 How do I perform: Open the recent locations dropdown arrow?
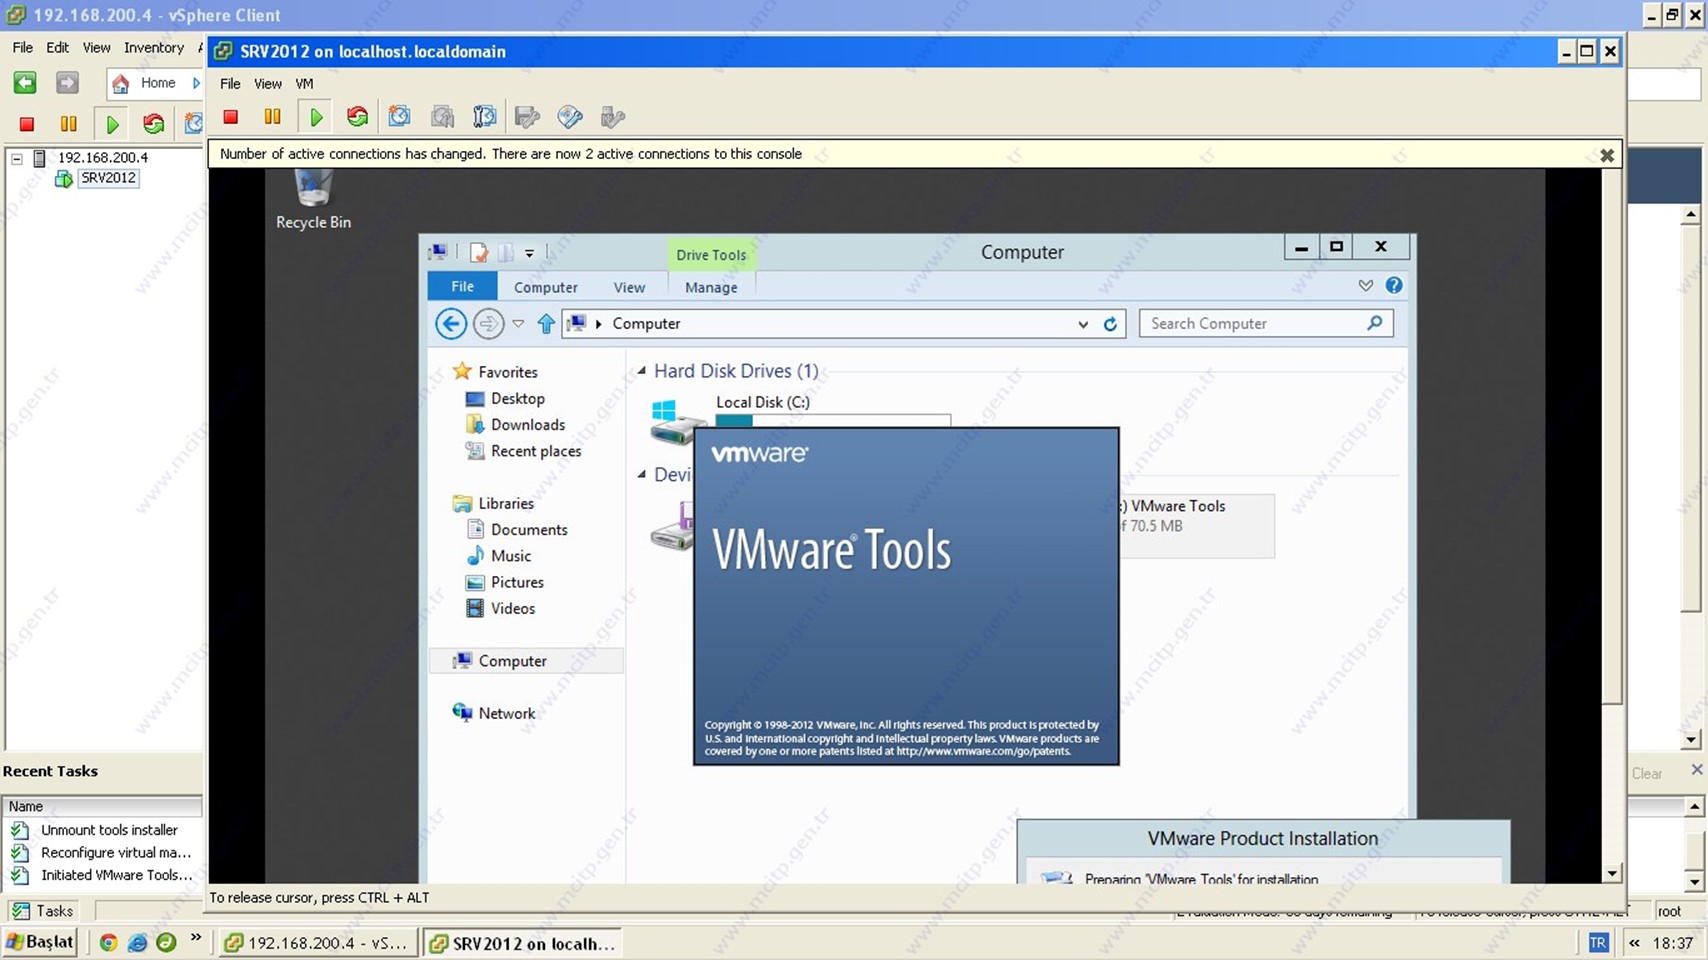518,324
